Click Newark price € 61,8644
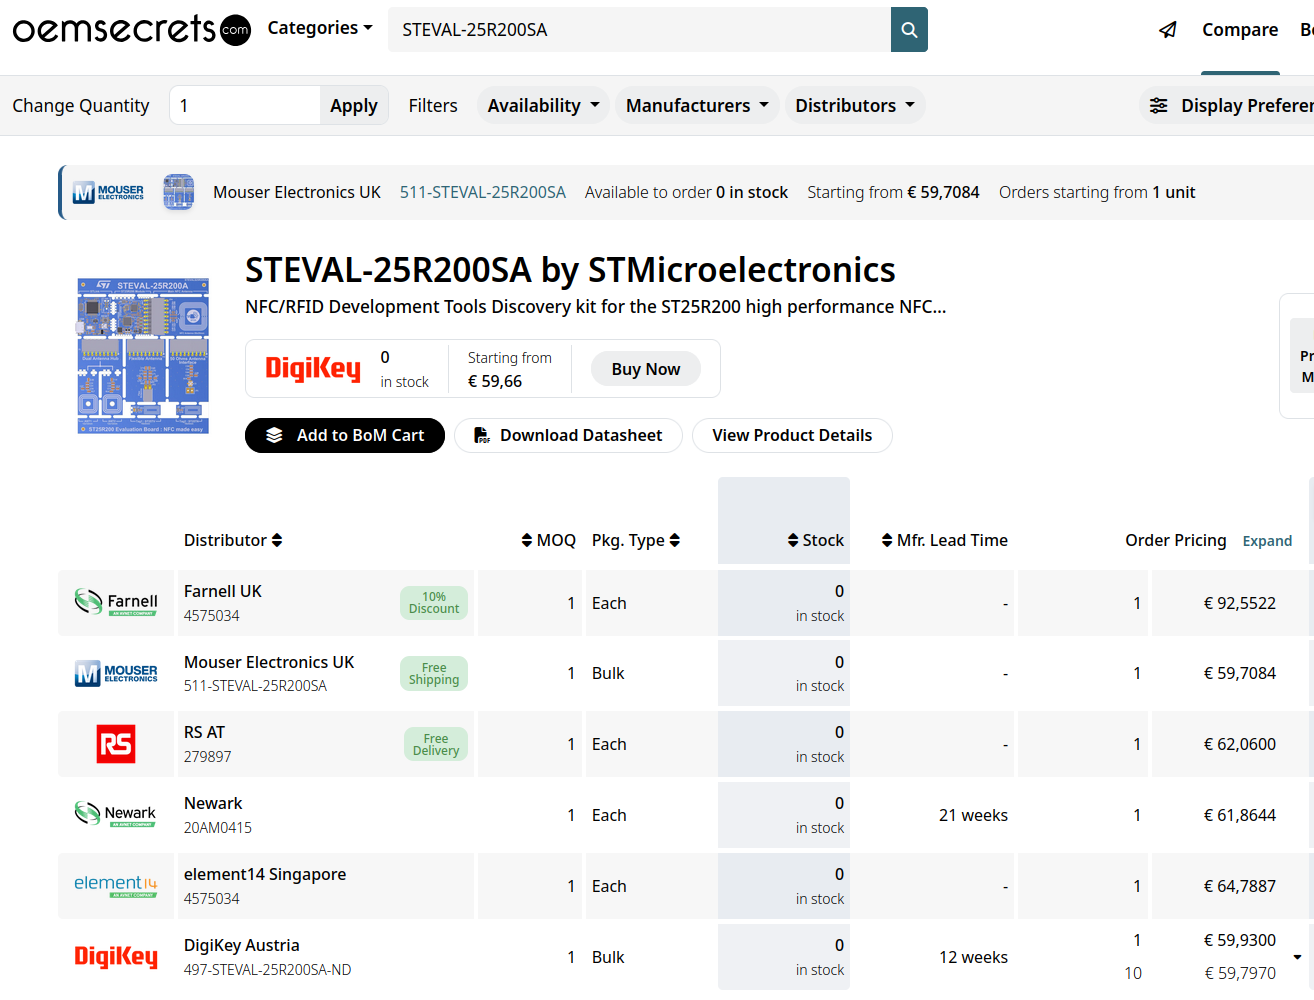Image resolution: width=1314 pixels, height=1000 pixels. [x=1240, y=815]
